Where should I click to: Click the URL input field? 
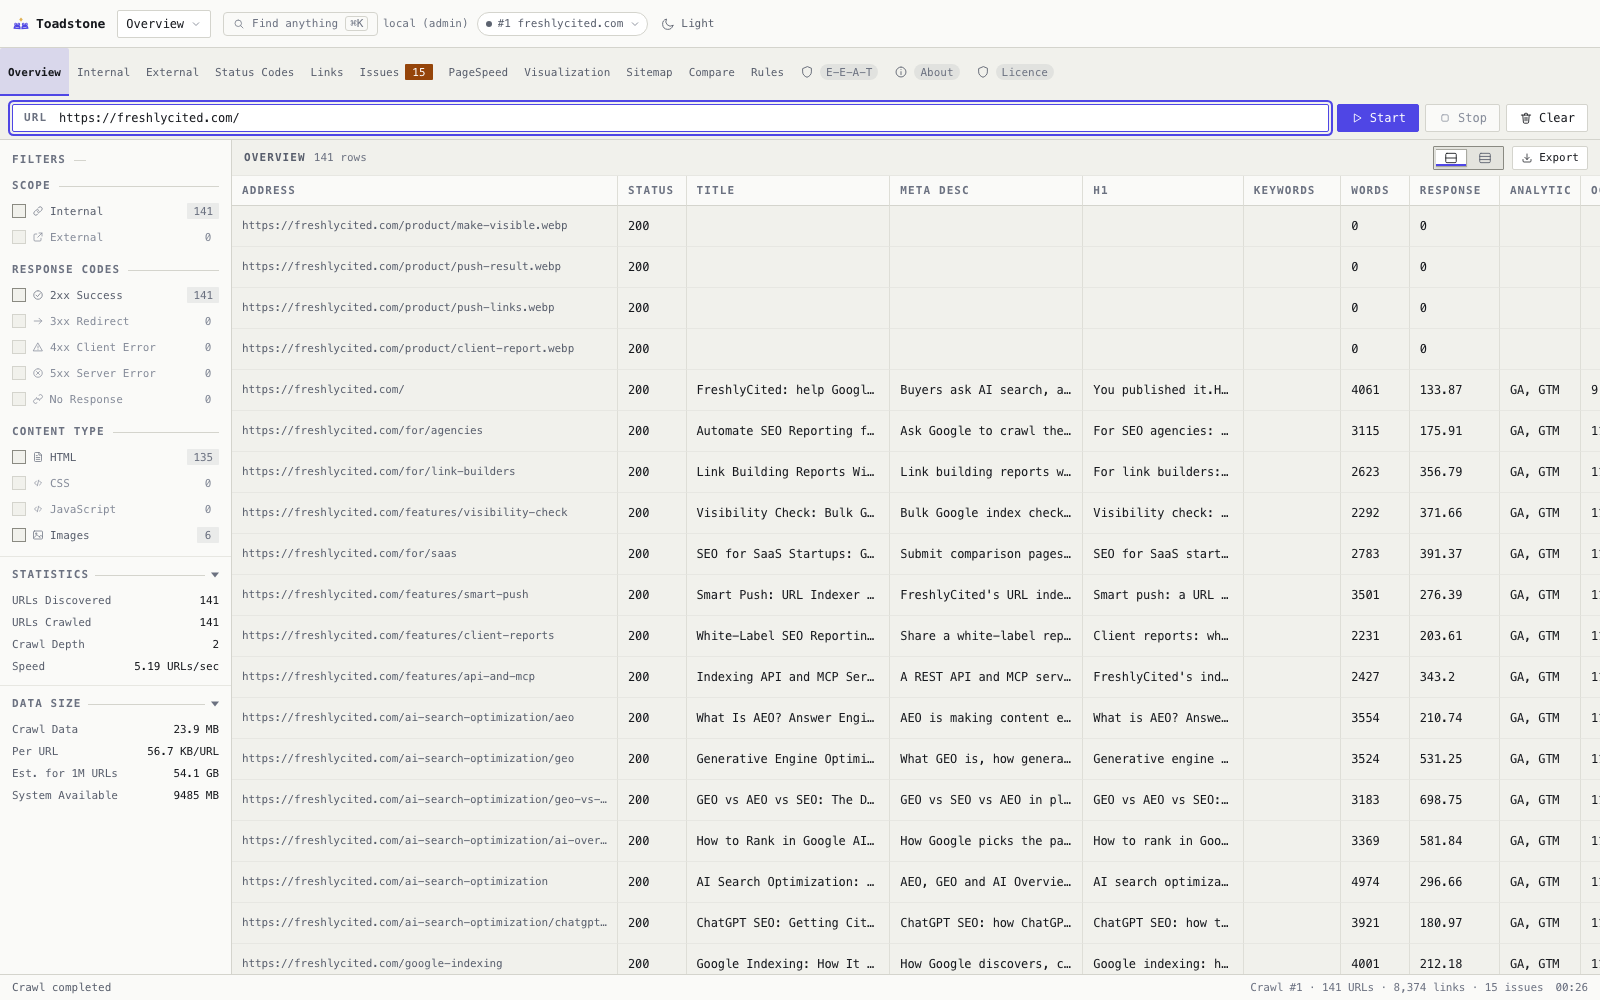point(670,118)
